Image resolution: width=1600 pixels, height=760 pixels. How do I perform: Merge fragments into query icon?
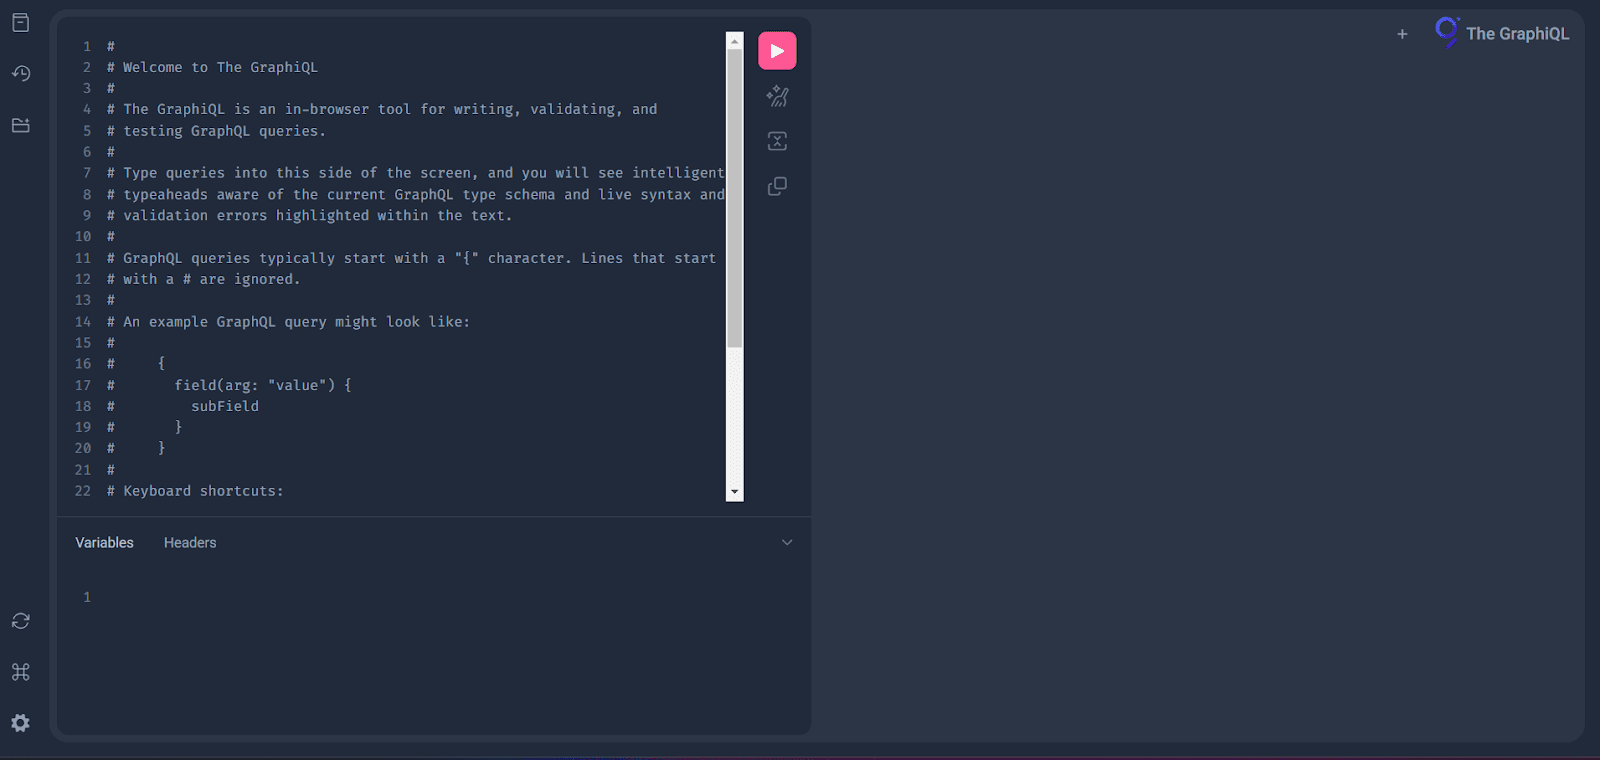pos(777,141)
